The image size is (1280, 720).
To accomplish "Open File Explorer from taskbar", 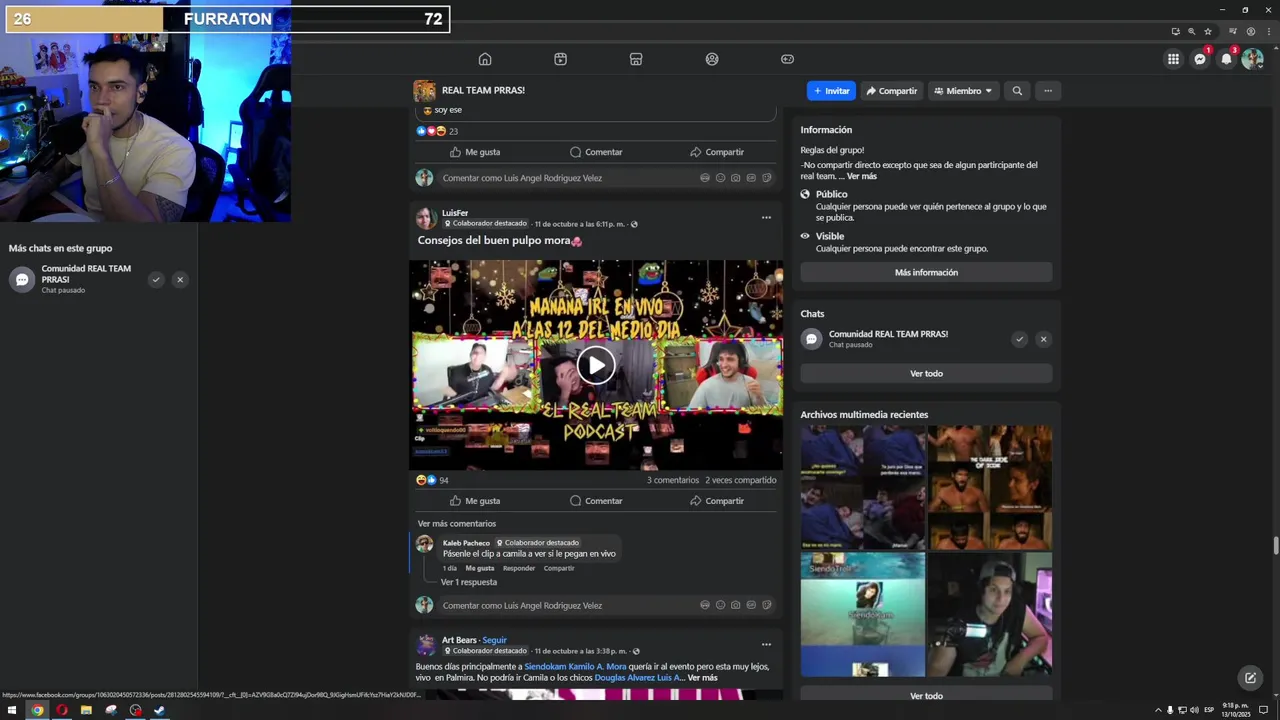I will (86, 710).
